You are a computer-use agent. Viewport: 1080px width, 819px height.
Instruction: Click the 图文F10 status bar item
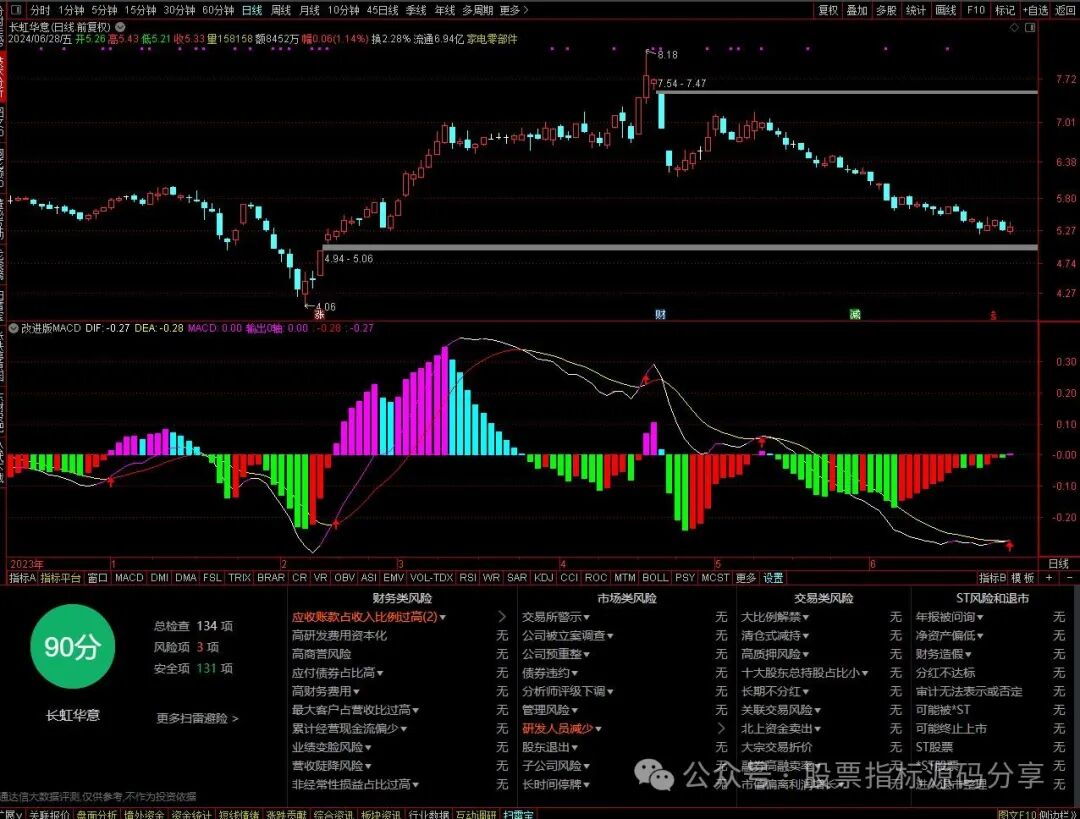click(1017, 814)
